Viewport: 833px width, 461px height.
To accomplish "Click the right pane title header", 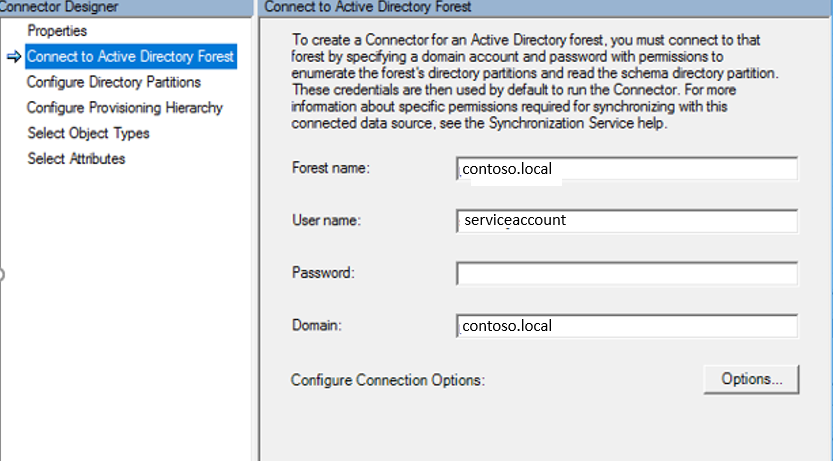I will coord(546,7).
